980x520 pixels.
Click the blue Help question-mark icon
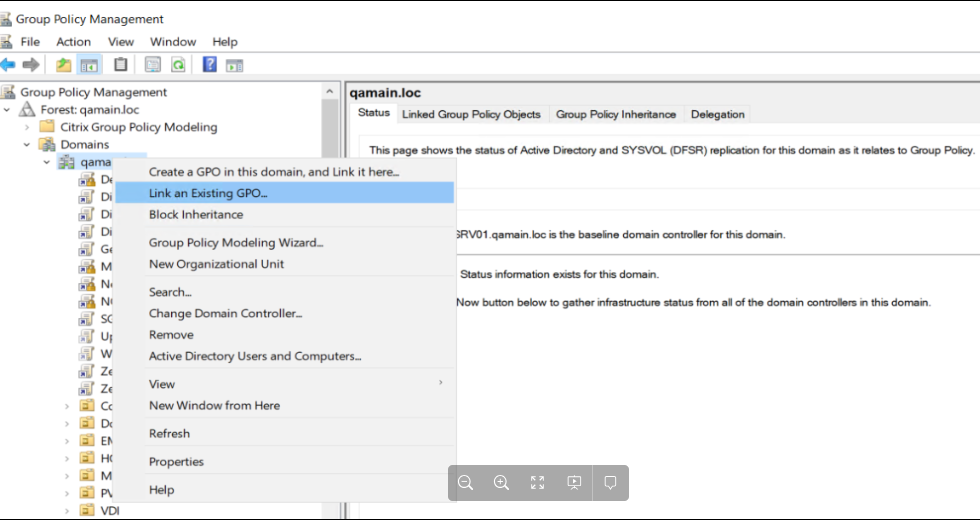click(x=209, y=64)
